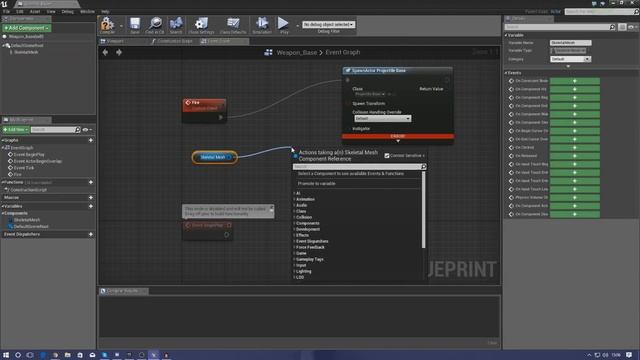Open the Add New dropdown in My Blueprint
Screen dimensions: 640x360
(16, 129)
